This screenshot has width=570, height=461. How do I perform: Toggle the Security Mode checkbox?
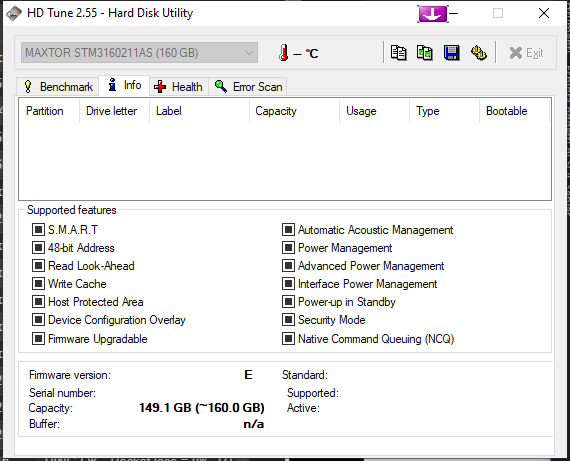[x=288, y=320]
